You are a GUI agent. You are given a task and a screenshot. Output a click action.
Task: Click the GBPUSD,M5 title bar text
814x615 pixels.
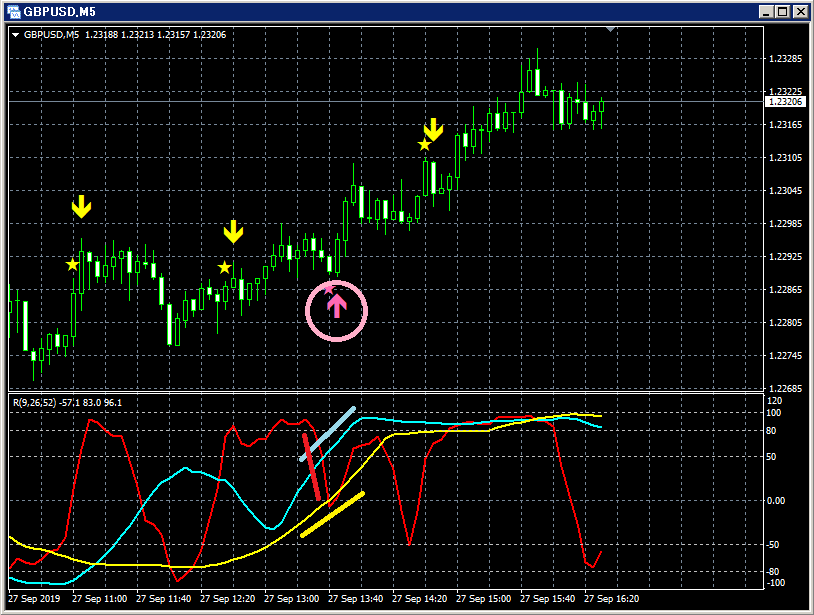(60, 11)
